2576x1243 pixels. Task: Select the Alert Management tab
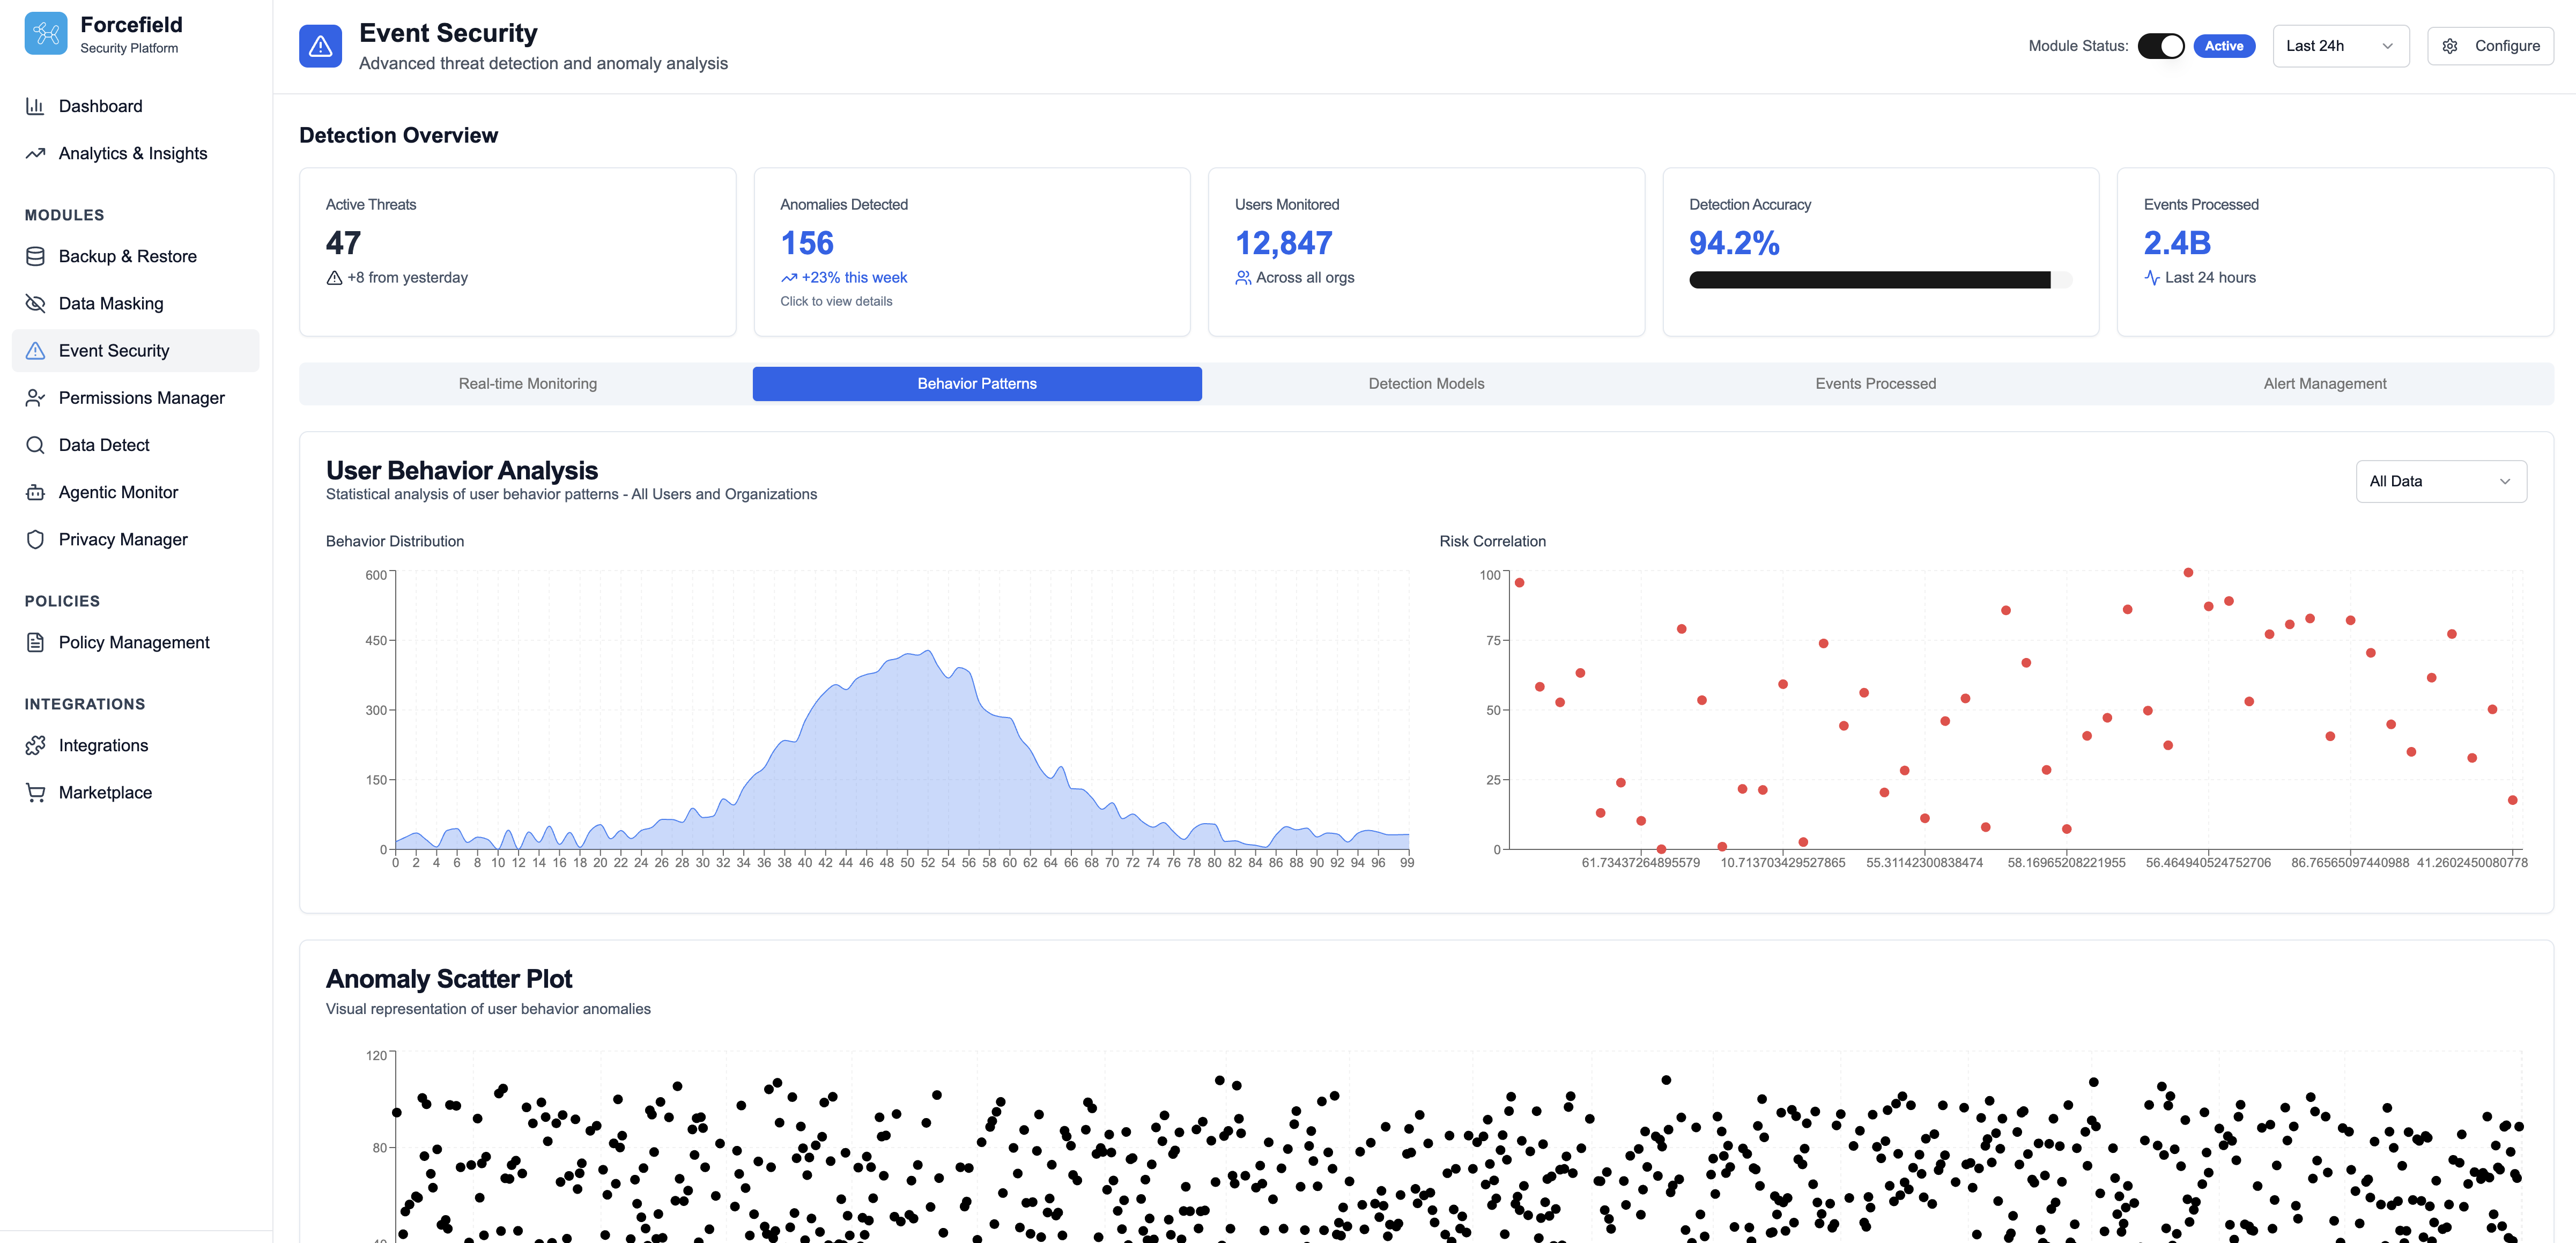coord(2324,384)
